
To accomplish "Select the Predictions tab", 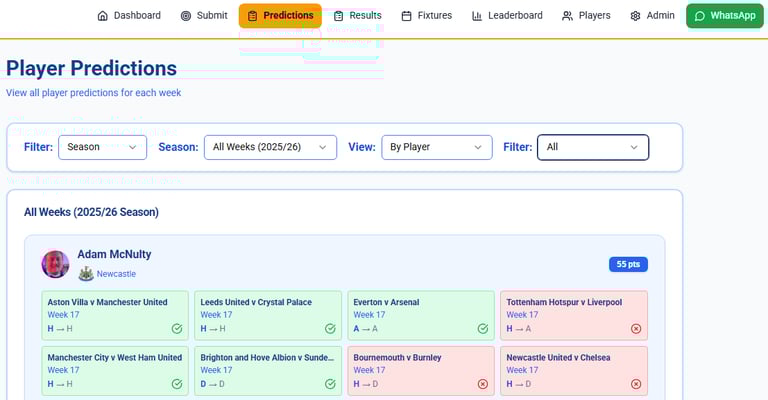I will point(280,16).
